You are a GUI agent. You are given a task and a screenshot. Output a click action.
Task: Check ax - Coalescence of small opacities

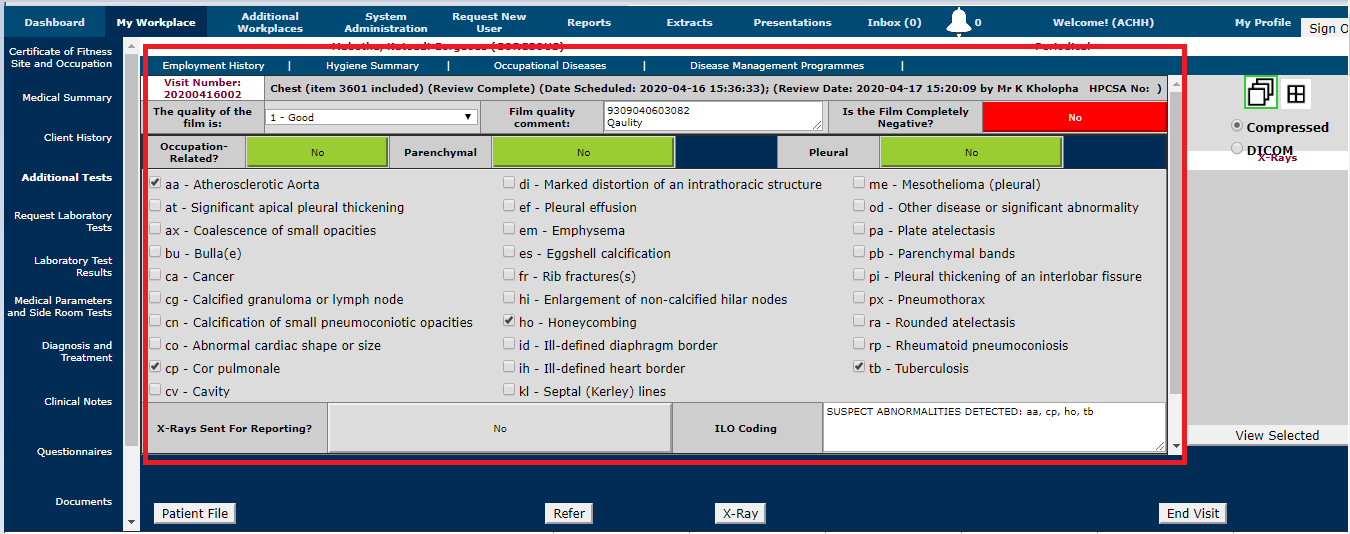click(155, 230)
